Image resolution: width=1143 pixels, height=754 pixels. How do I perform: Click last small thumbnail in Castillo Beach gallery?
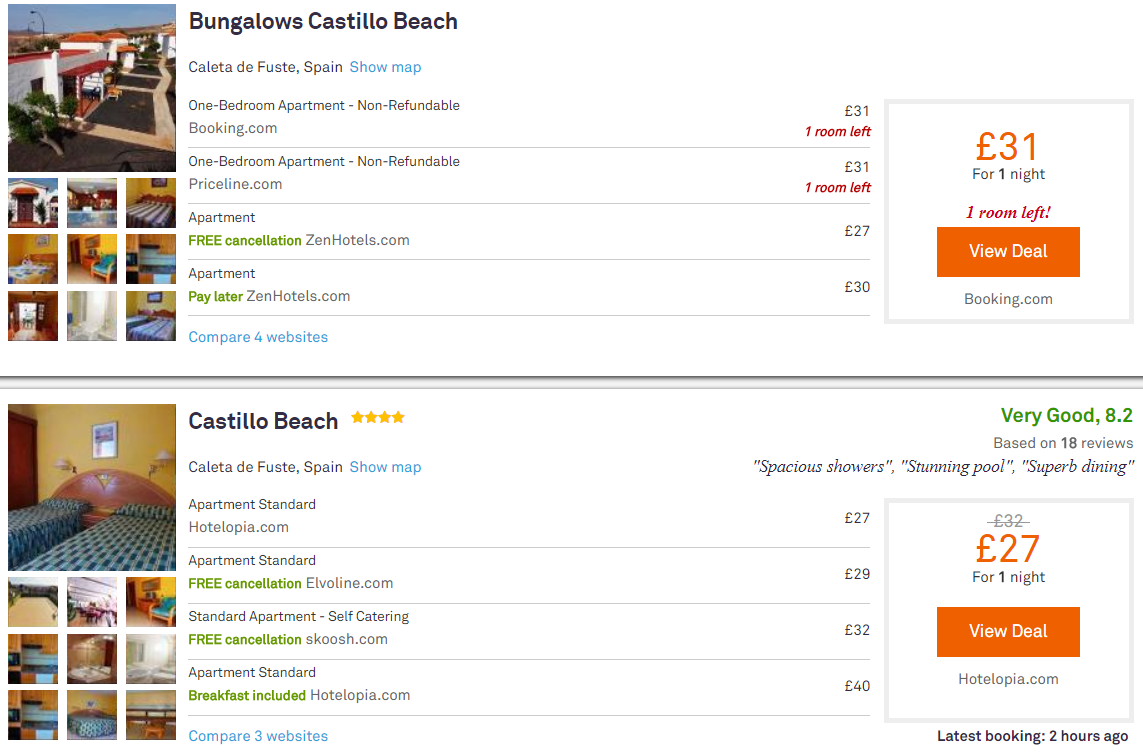point(151,715)
